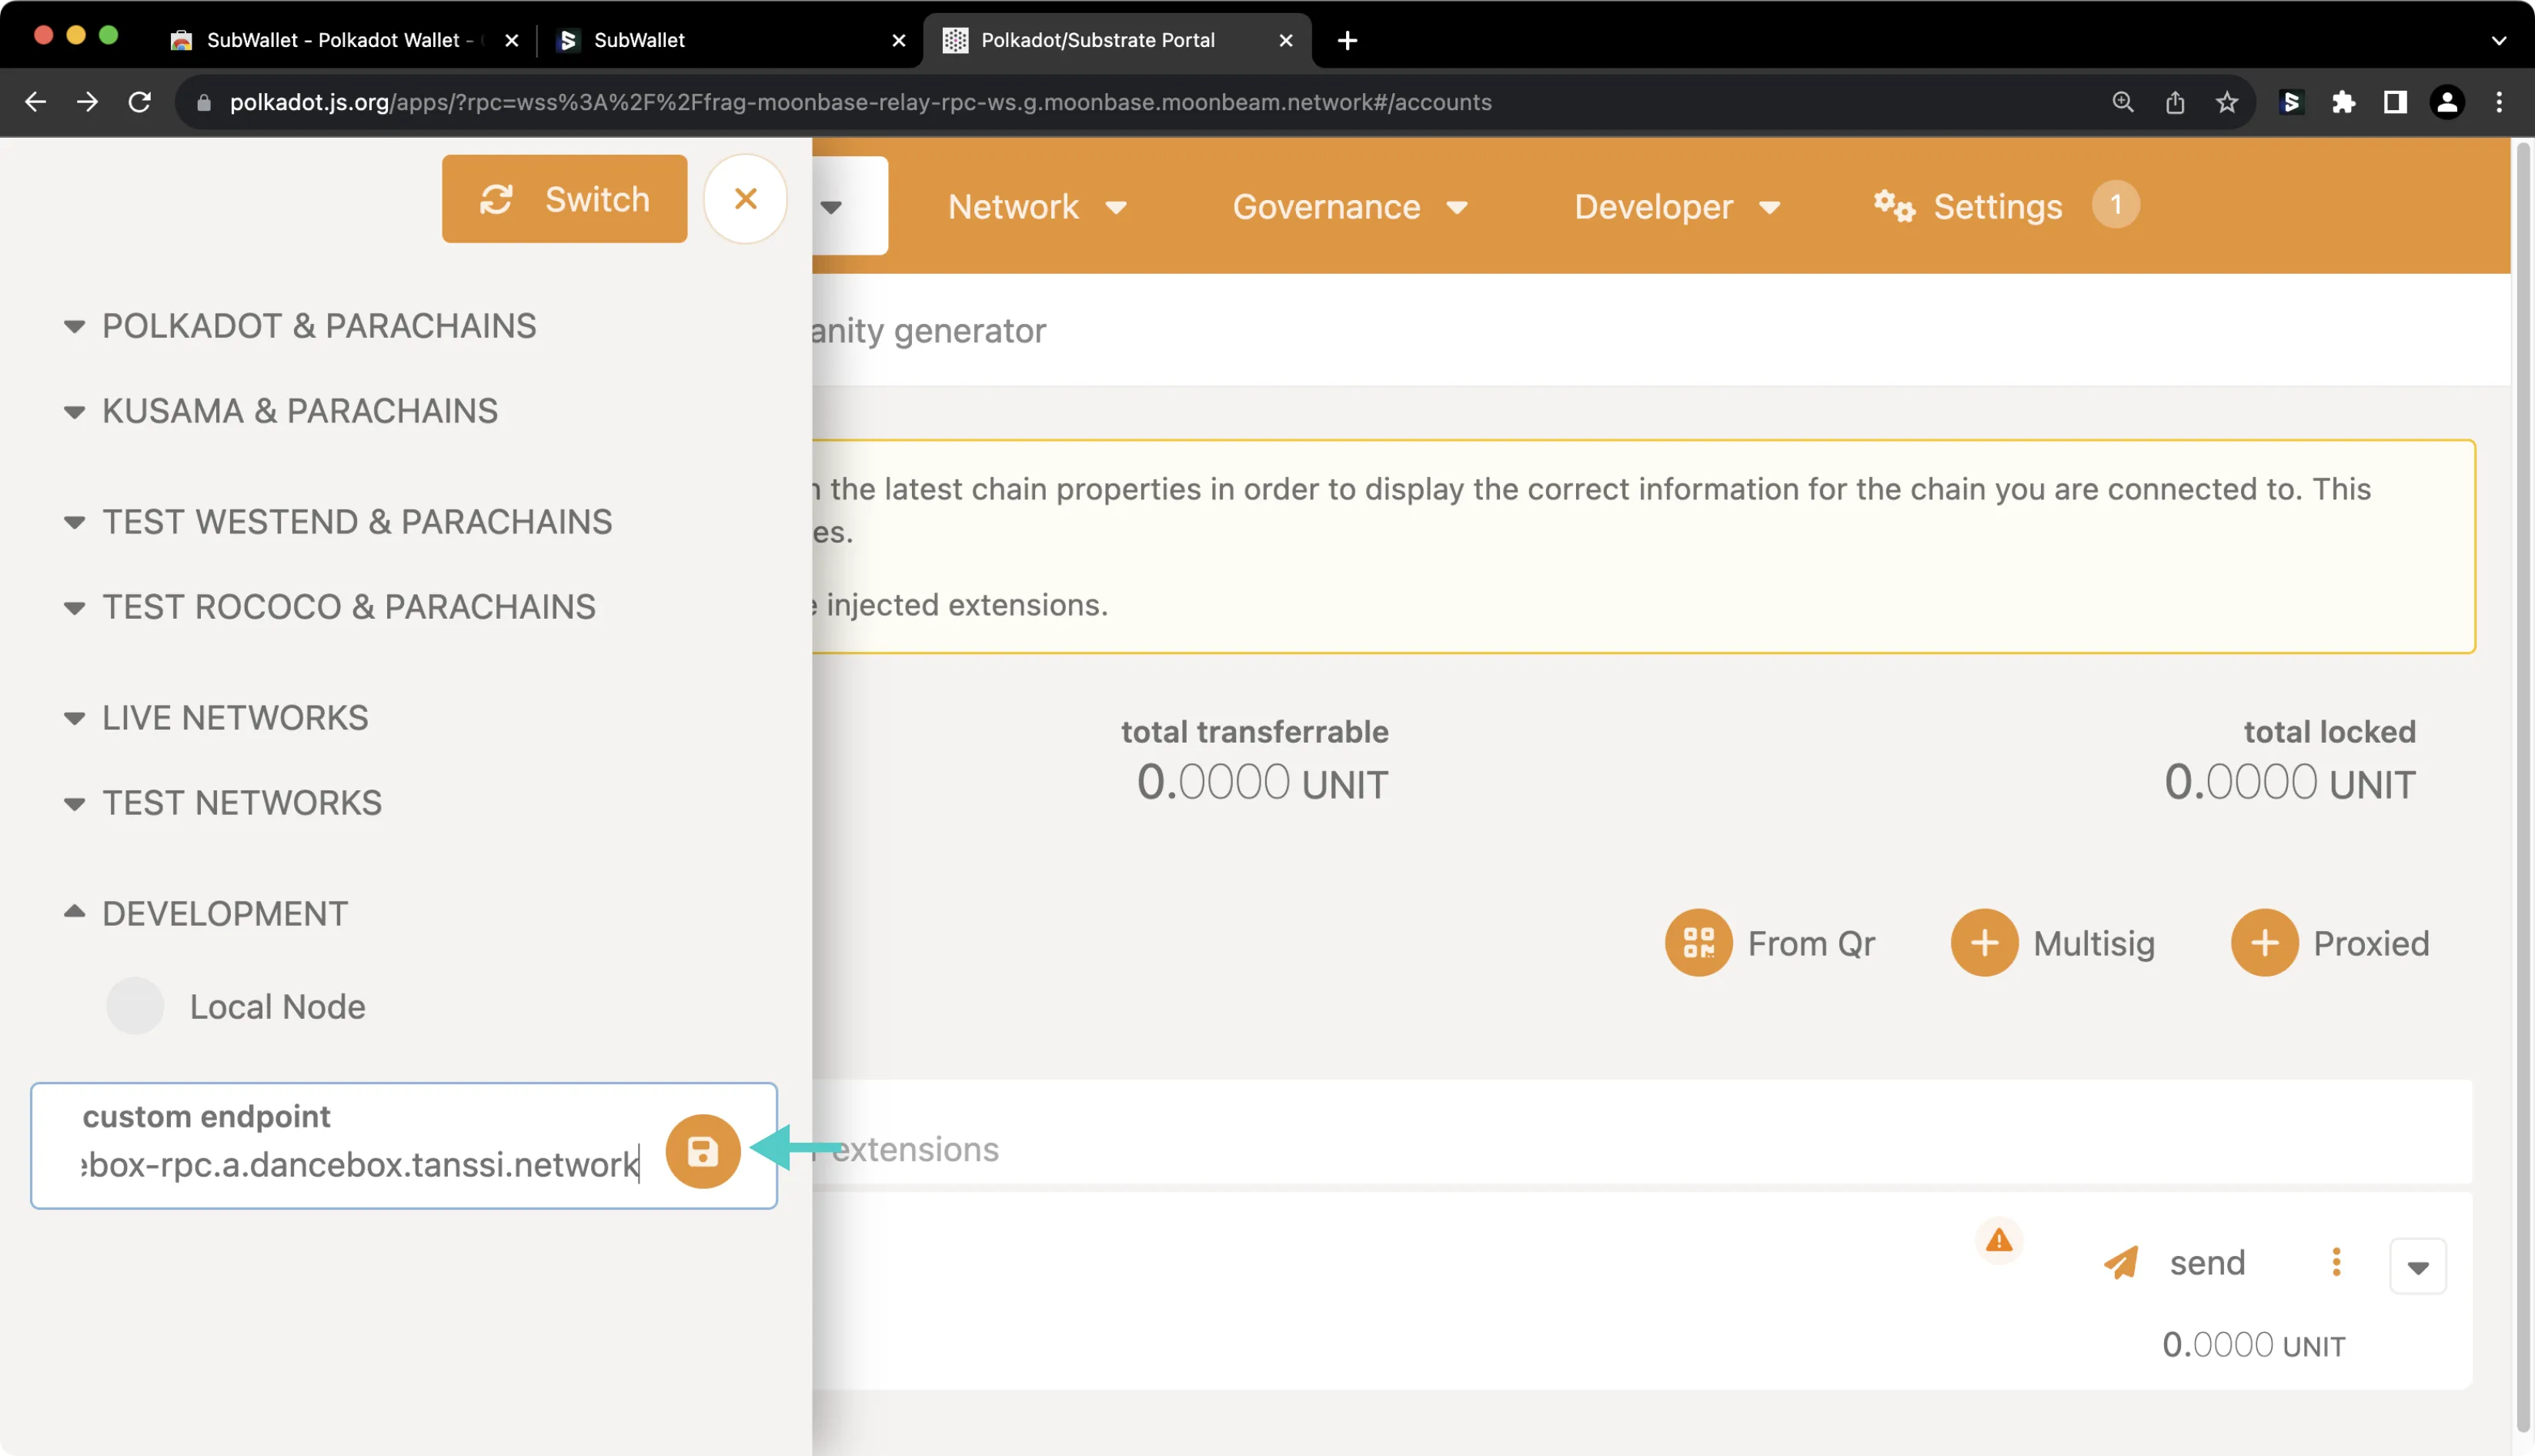2535x1456 pixels.
Task: Open the Chrome three-dot menu
Action: [x=2499, y=102]
